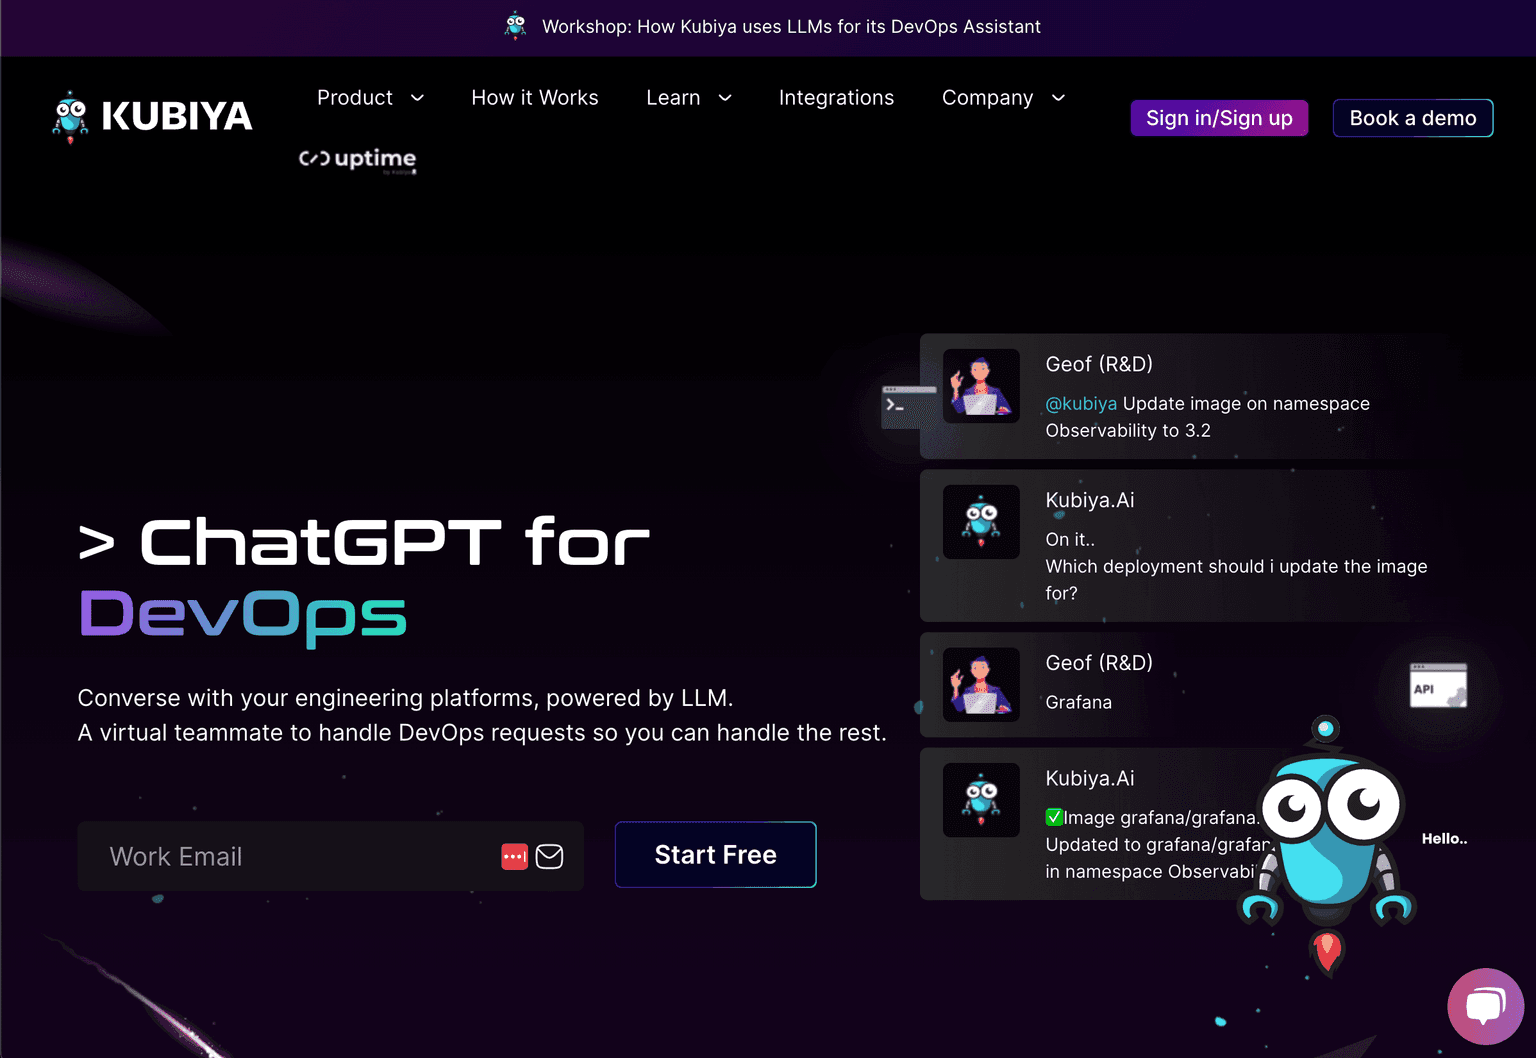Click the Kubiya logo in the header
Image resolution: width=1536 pixels, height=1058 pixels.
click(152, 117)
